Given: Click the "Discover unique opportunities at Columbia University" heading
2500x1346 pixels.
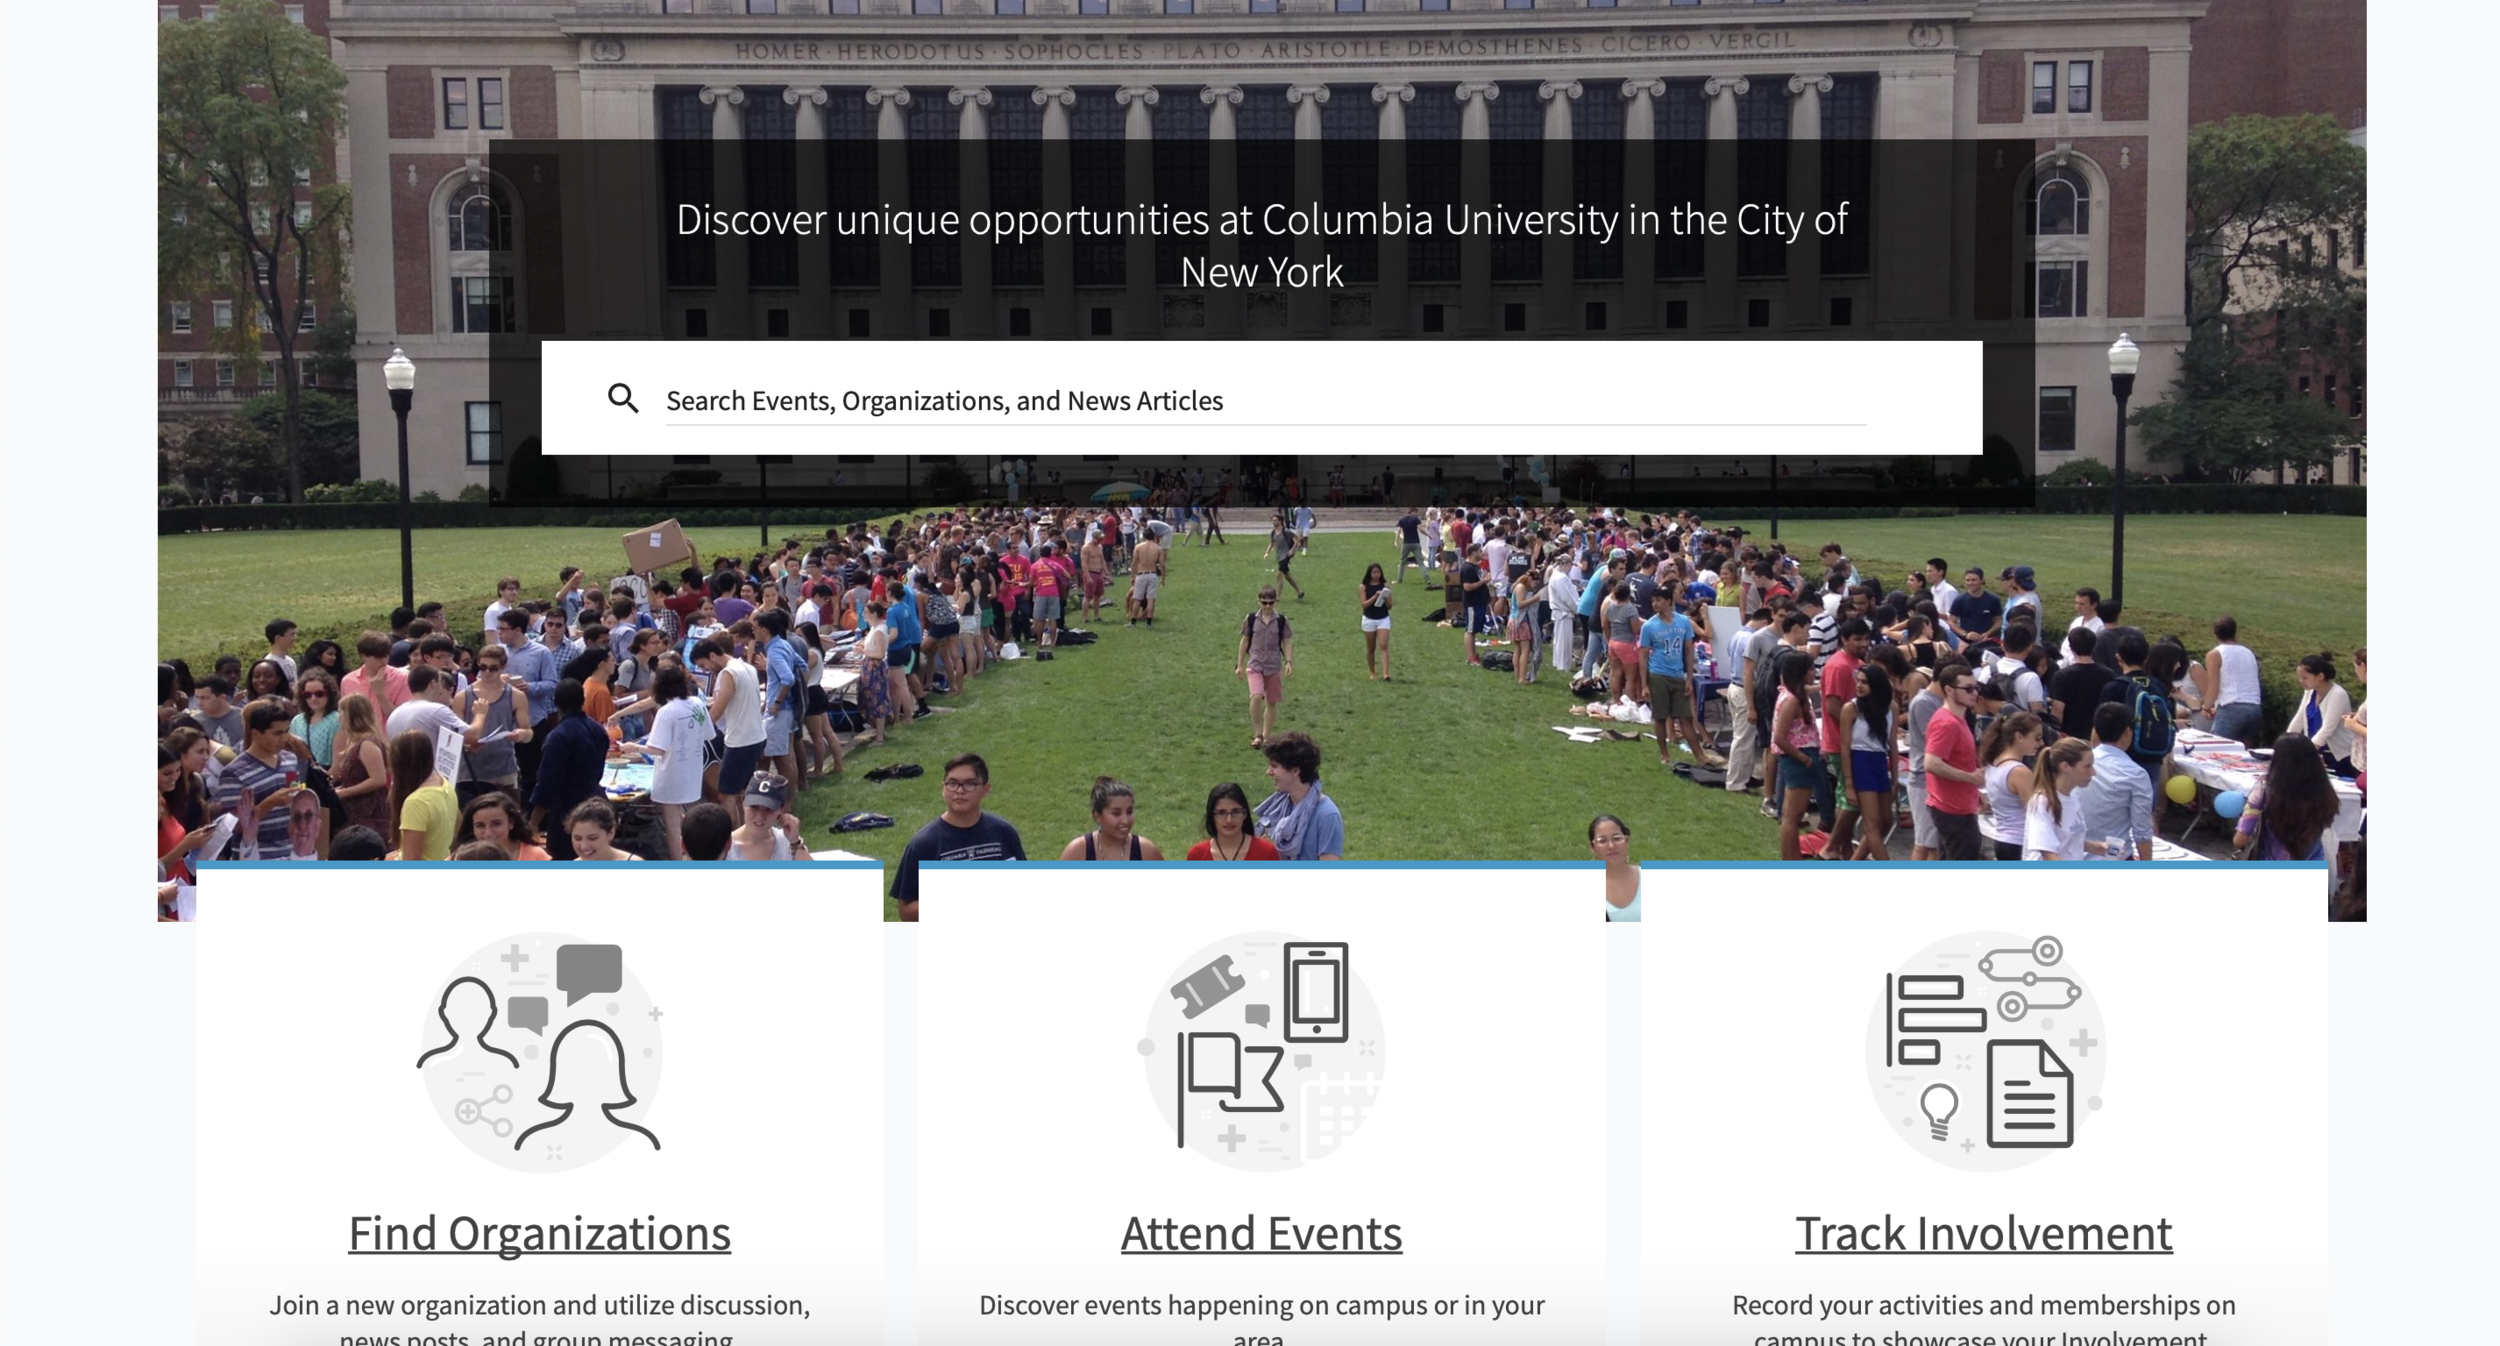Looking at the screenshot, I should point(1262,246).
